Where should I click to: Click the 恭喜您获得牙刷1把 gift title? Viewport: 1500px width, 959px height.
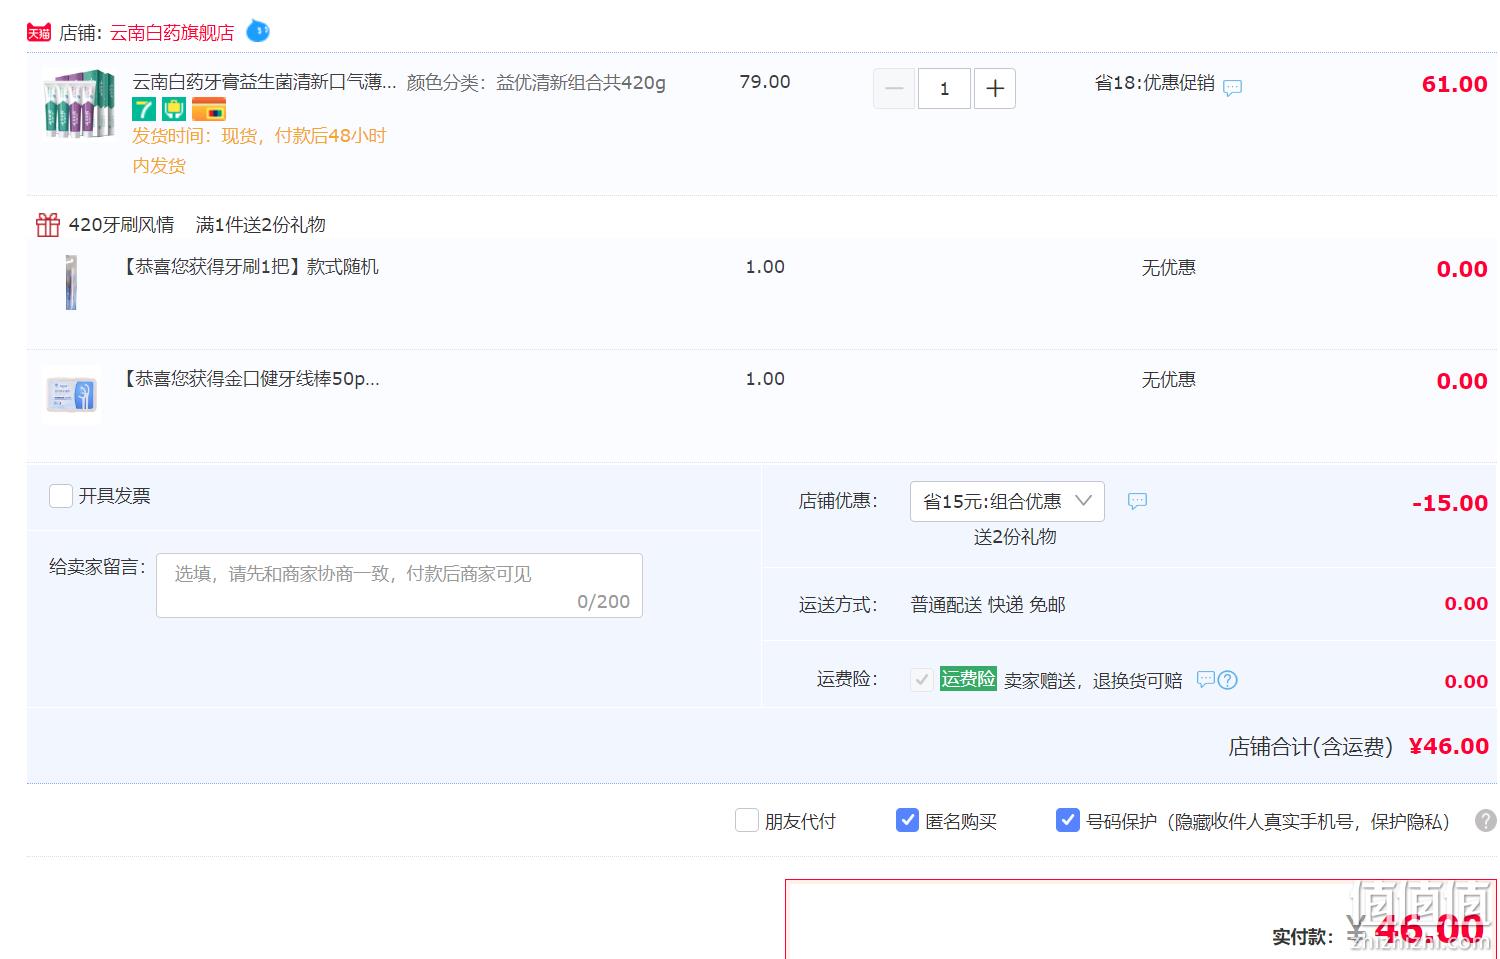click(x=250, y=267)
